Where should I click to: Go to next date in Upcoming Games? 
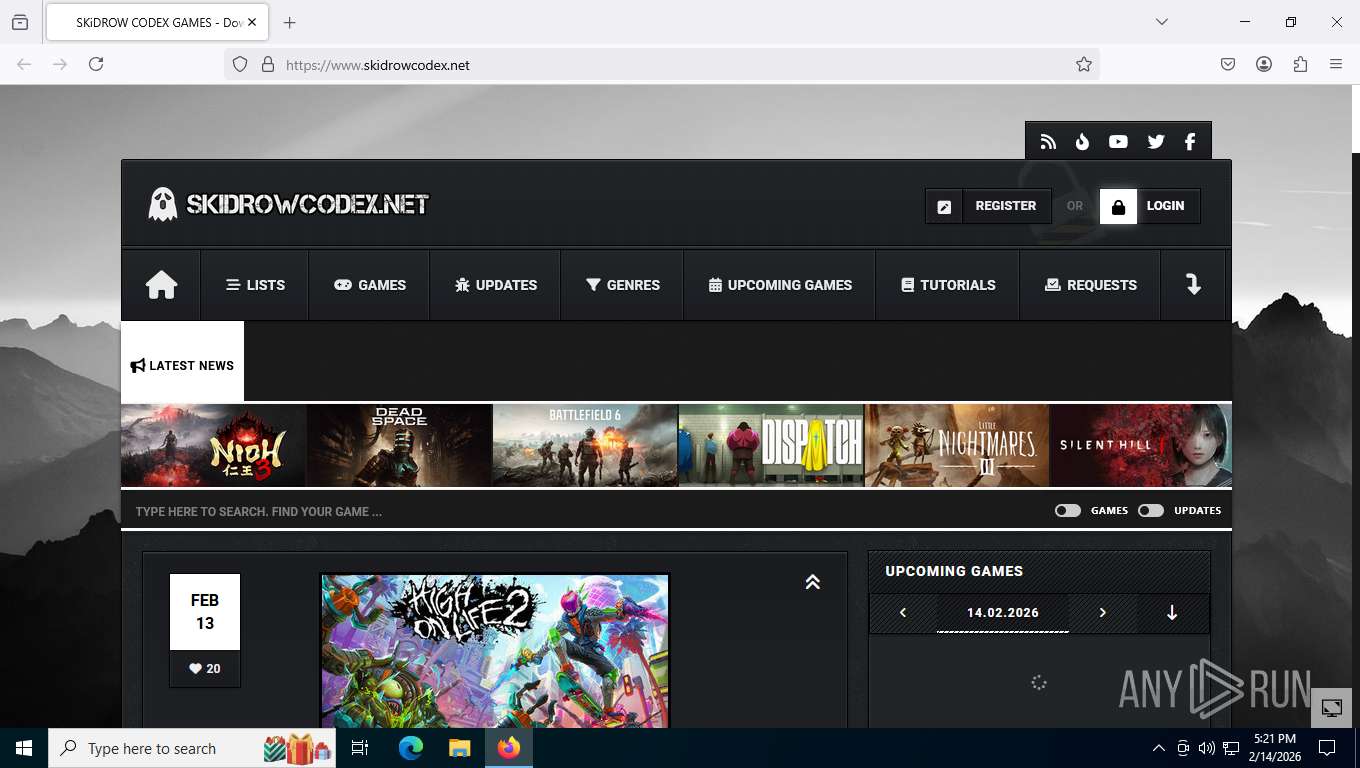(1103, 613)
